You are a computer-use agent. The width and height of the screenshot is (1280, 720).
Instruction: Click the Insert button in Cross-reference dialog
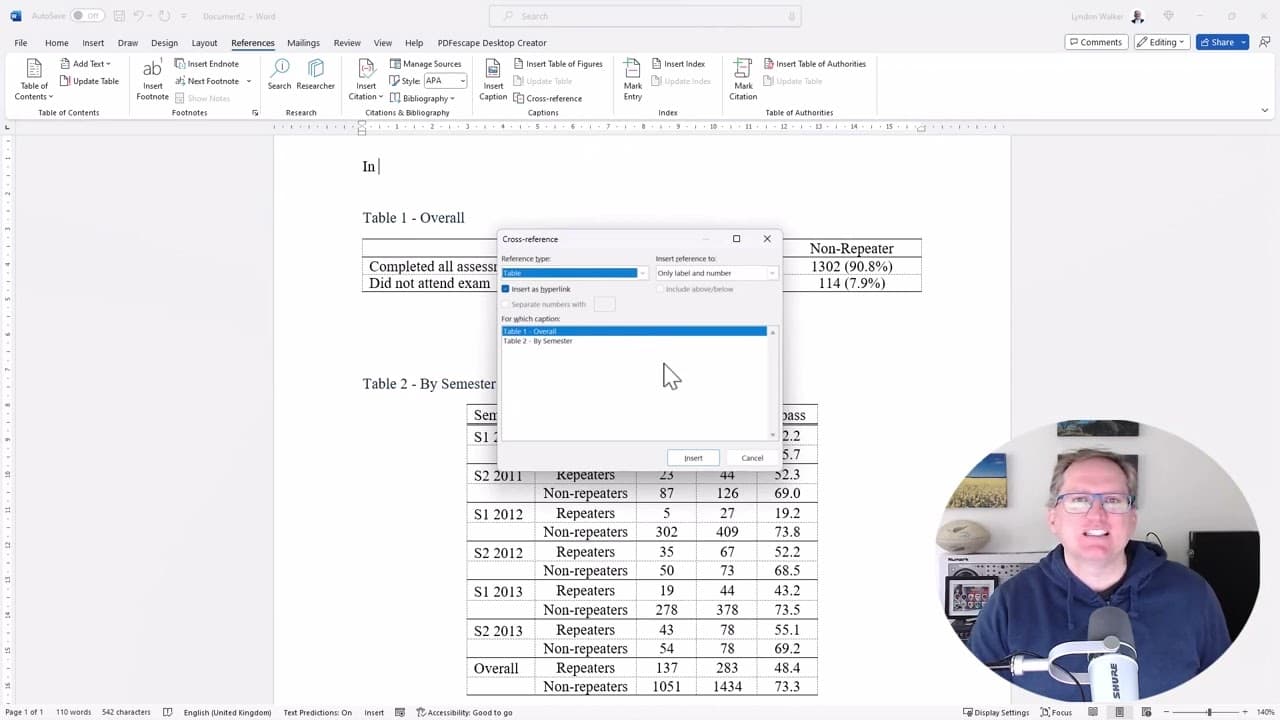click(693, 458)
